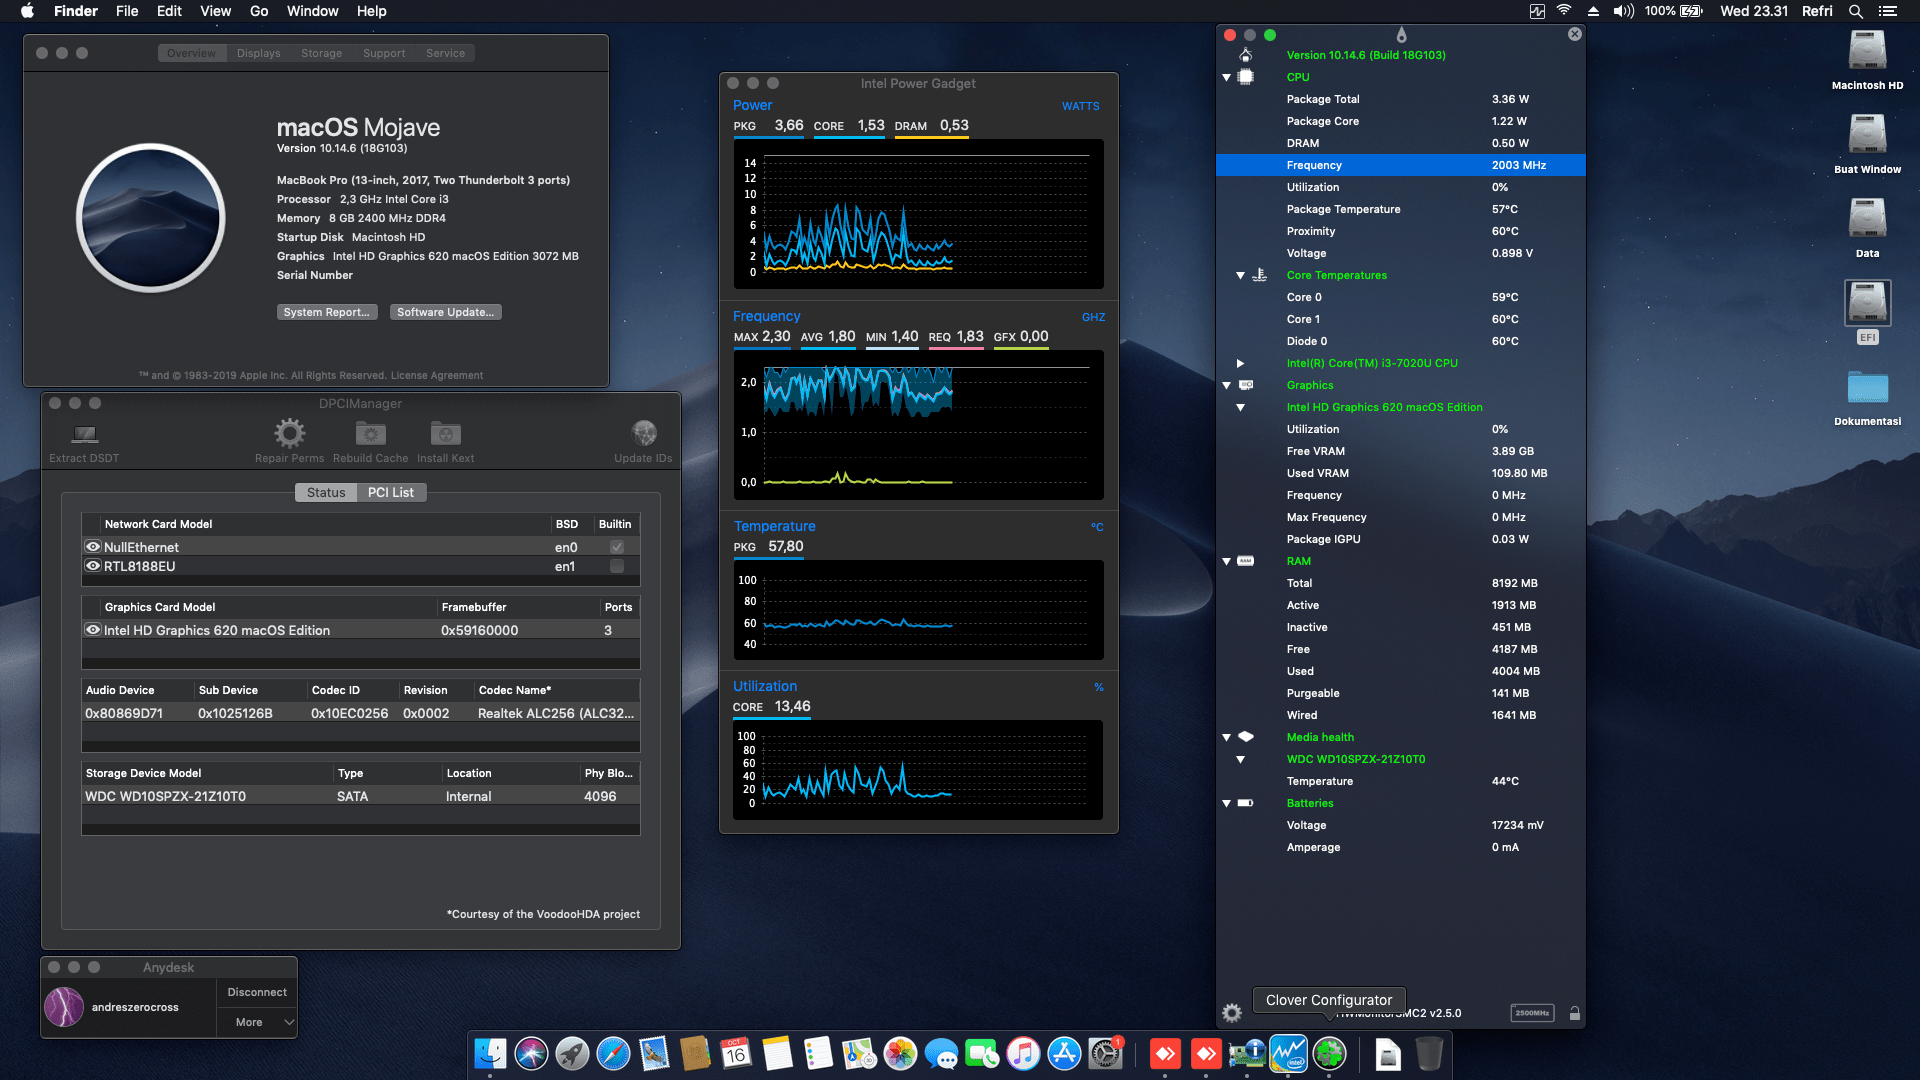This screenshot has height=1080, width=1920.
Task: Click Install Kext icon
Action: click(446, 433)
